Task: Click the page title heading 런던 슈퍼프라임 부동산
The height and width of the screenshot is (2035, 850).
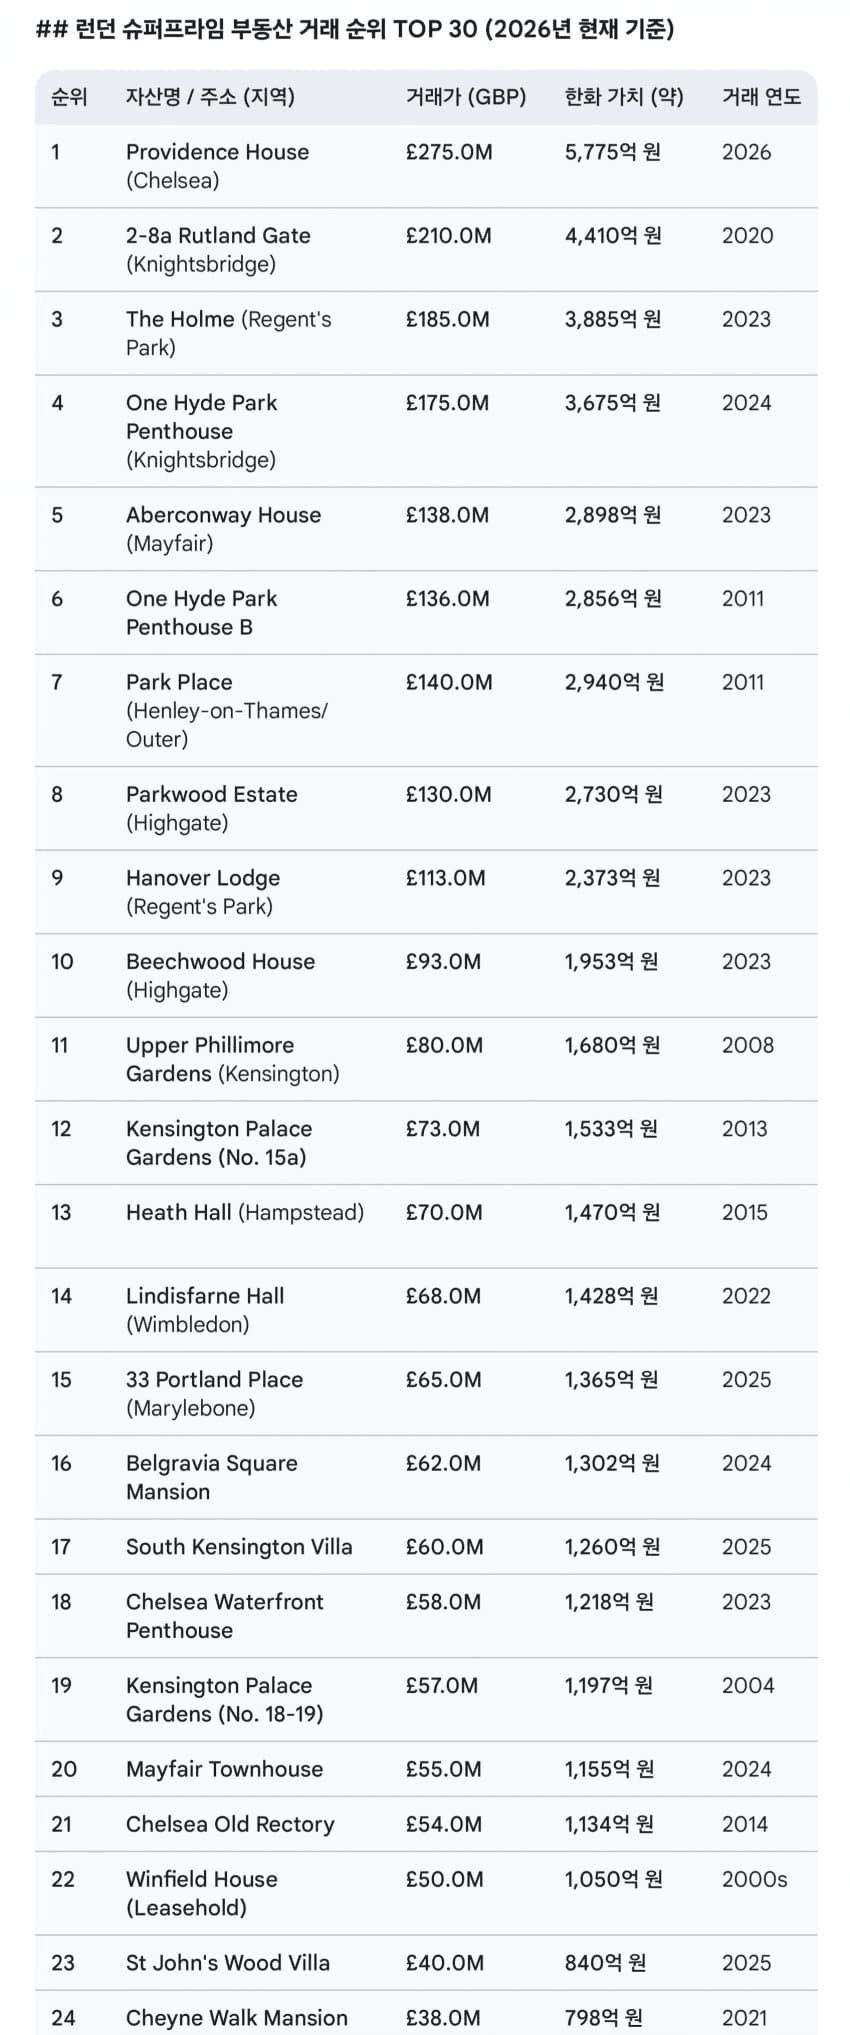Action: coord(355,29)
